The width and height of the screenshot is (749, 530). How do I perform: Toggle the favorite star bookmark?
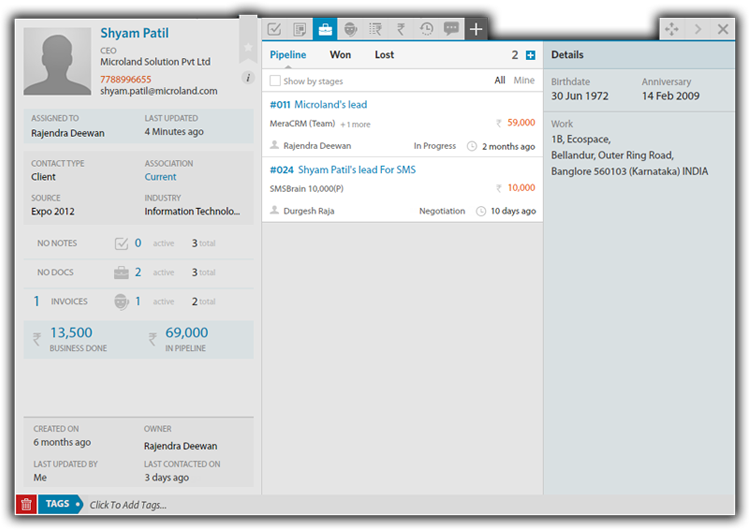tap(248, 46)
